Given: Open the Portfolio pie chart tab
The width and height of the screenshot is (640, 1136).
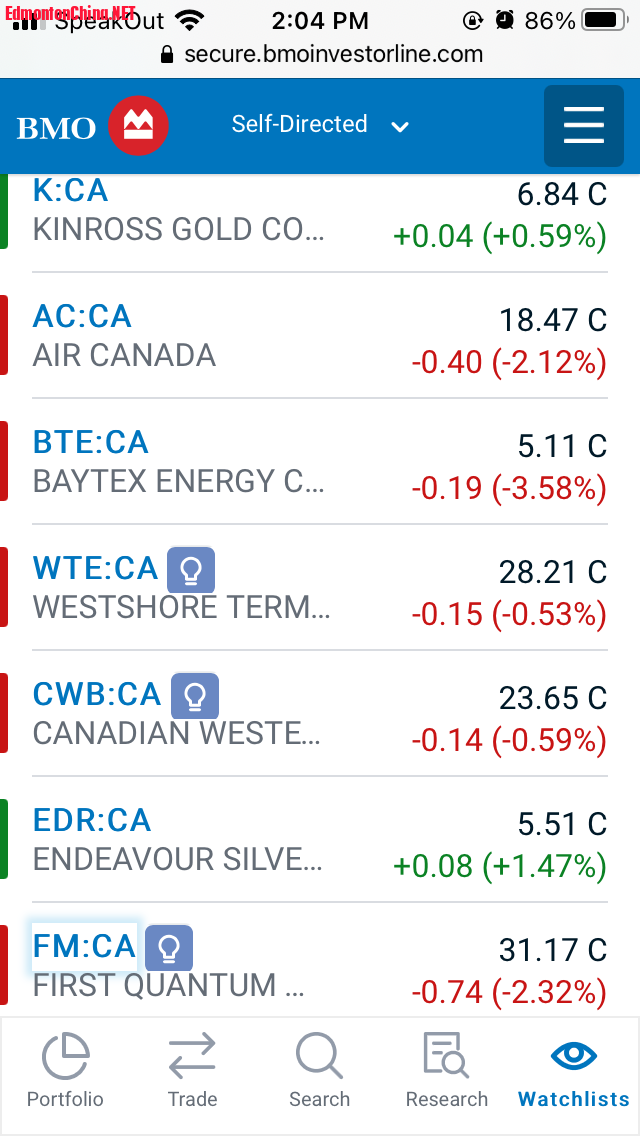Looking at the screenshot, I should (65, 1071).
